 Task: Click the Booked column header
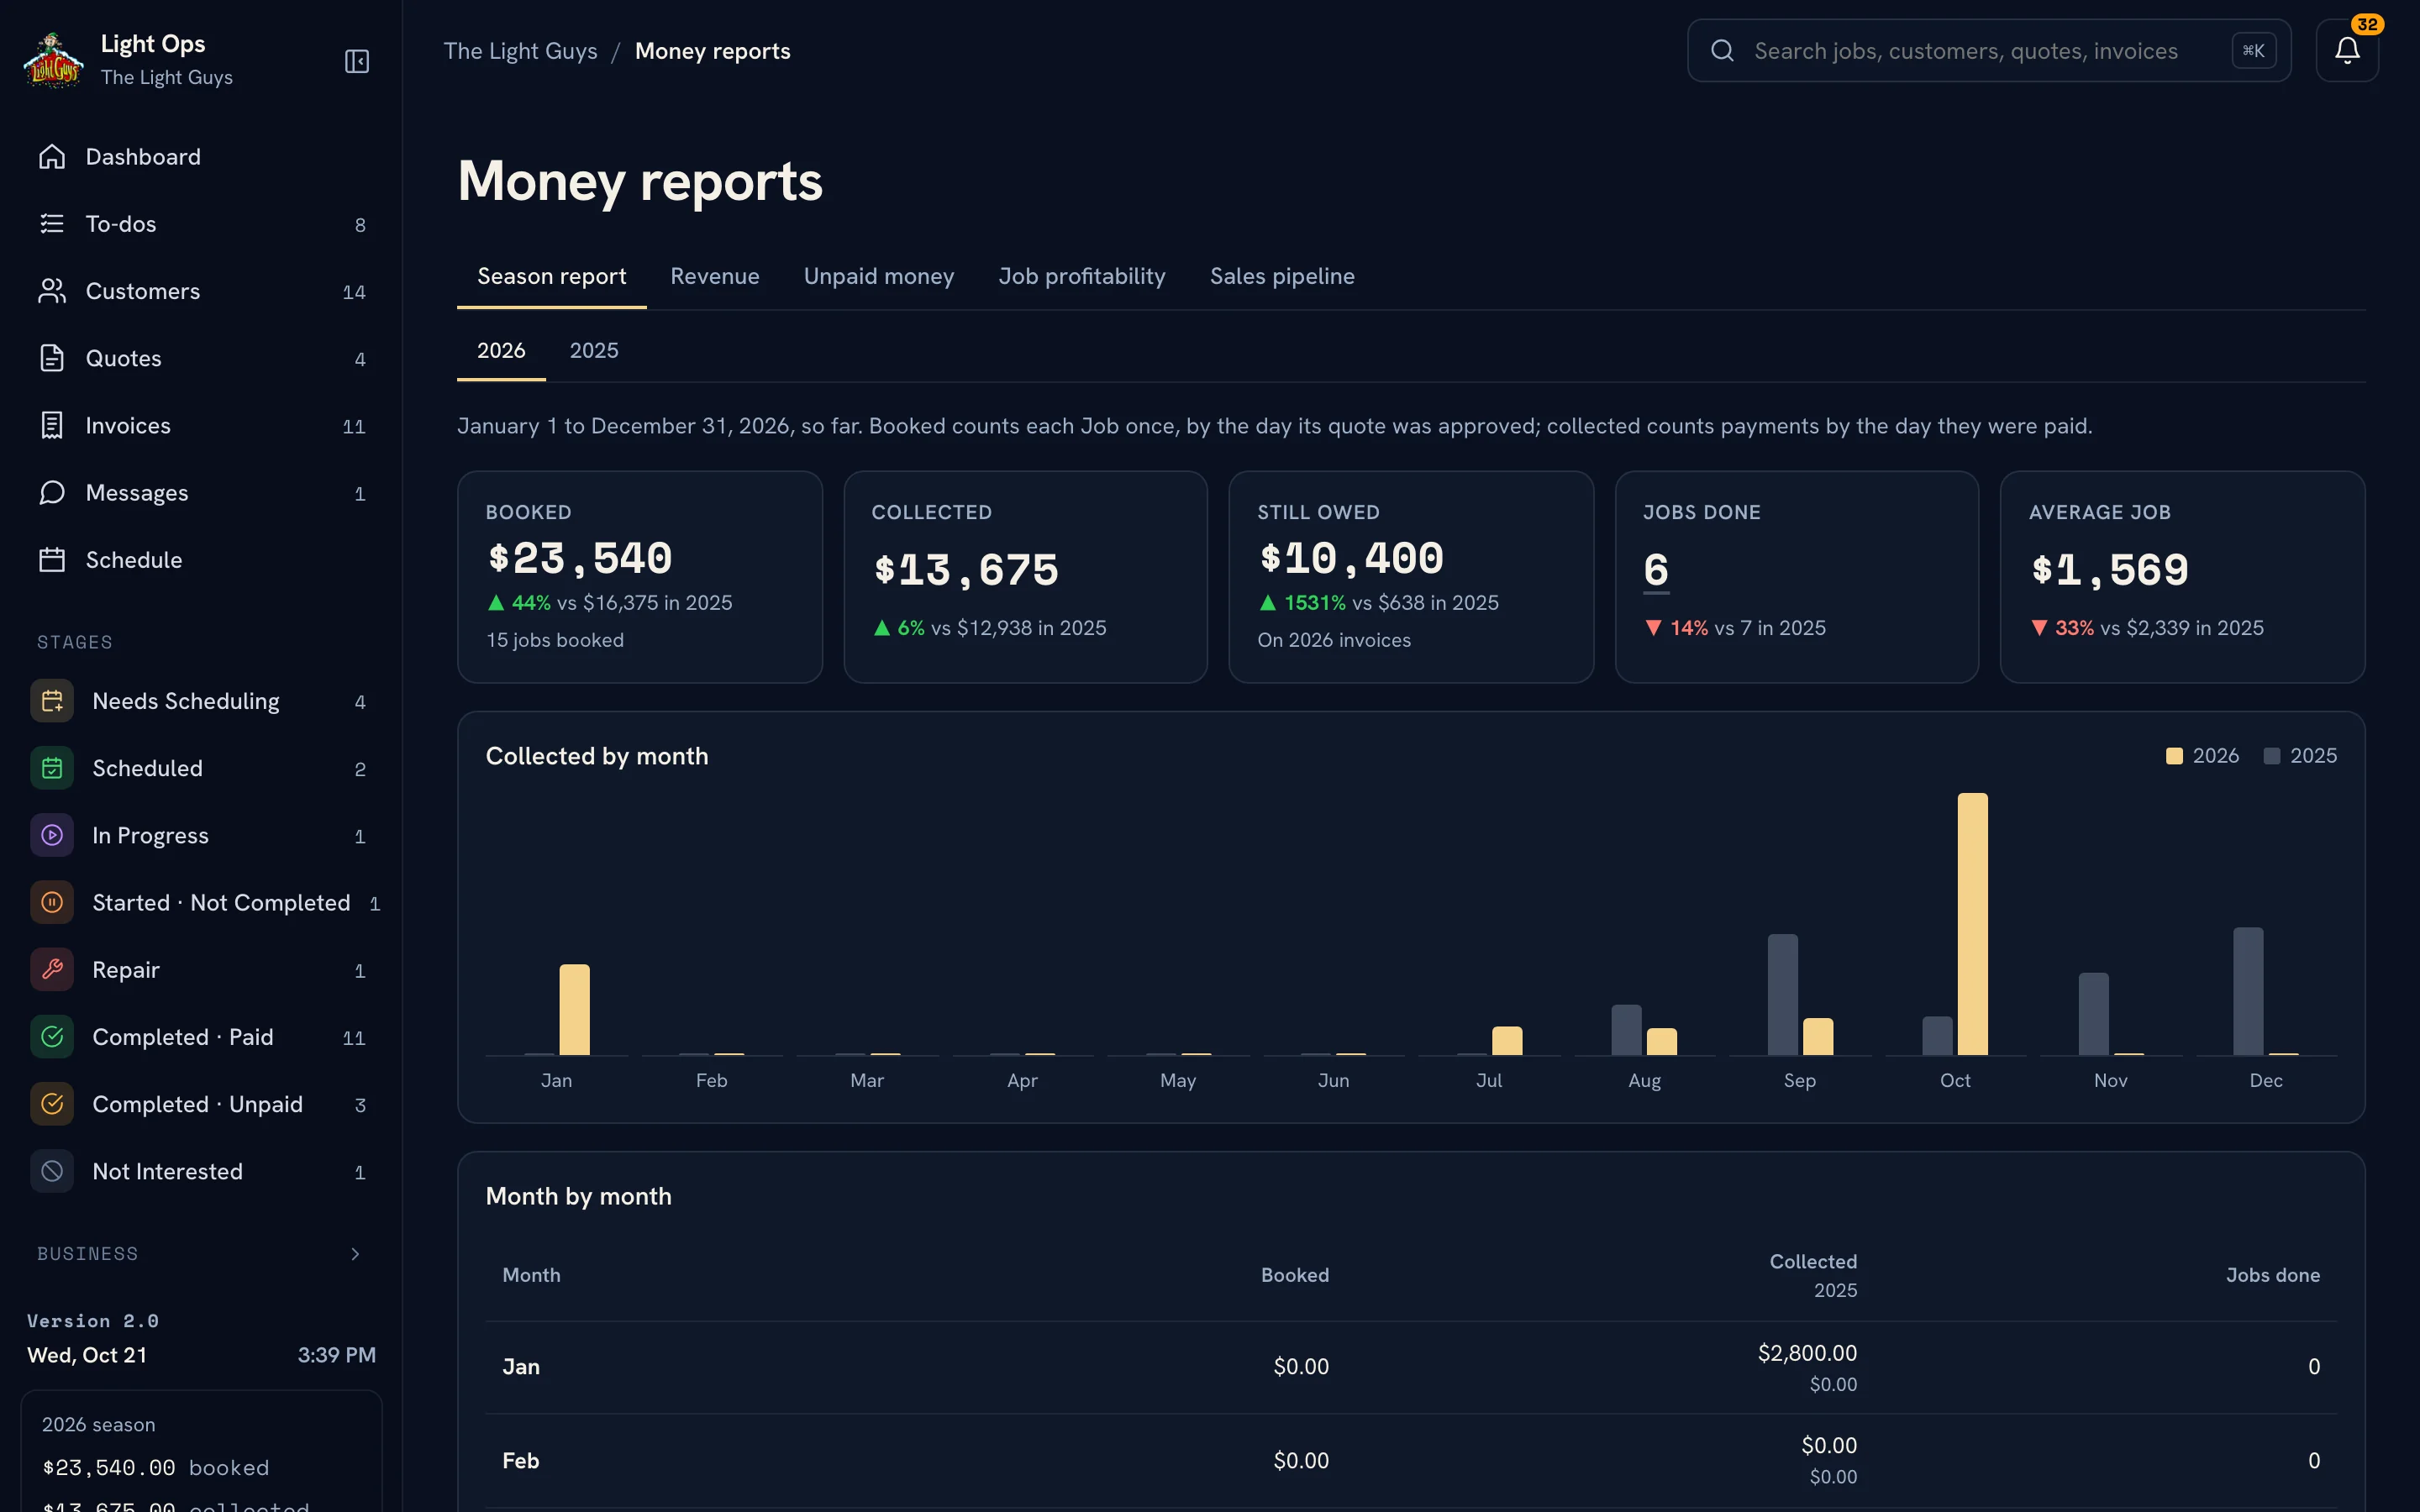click(x=1295, y=1275)
